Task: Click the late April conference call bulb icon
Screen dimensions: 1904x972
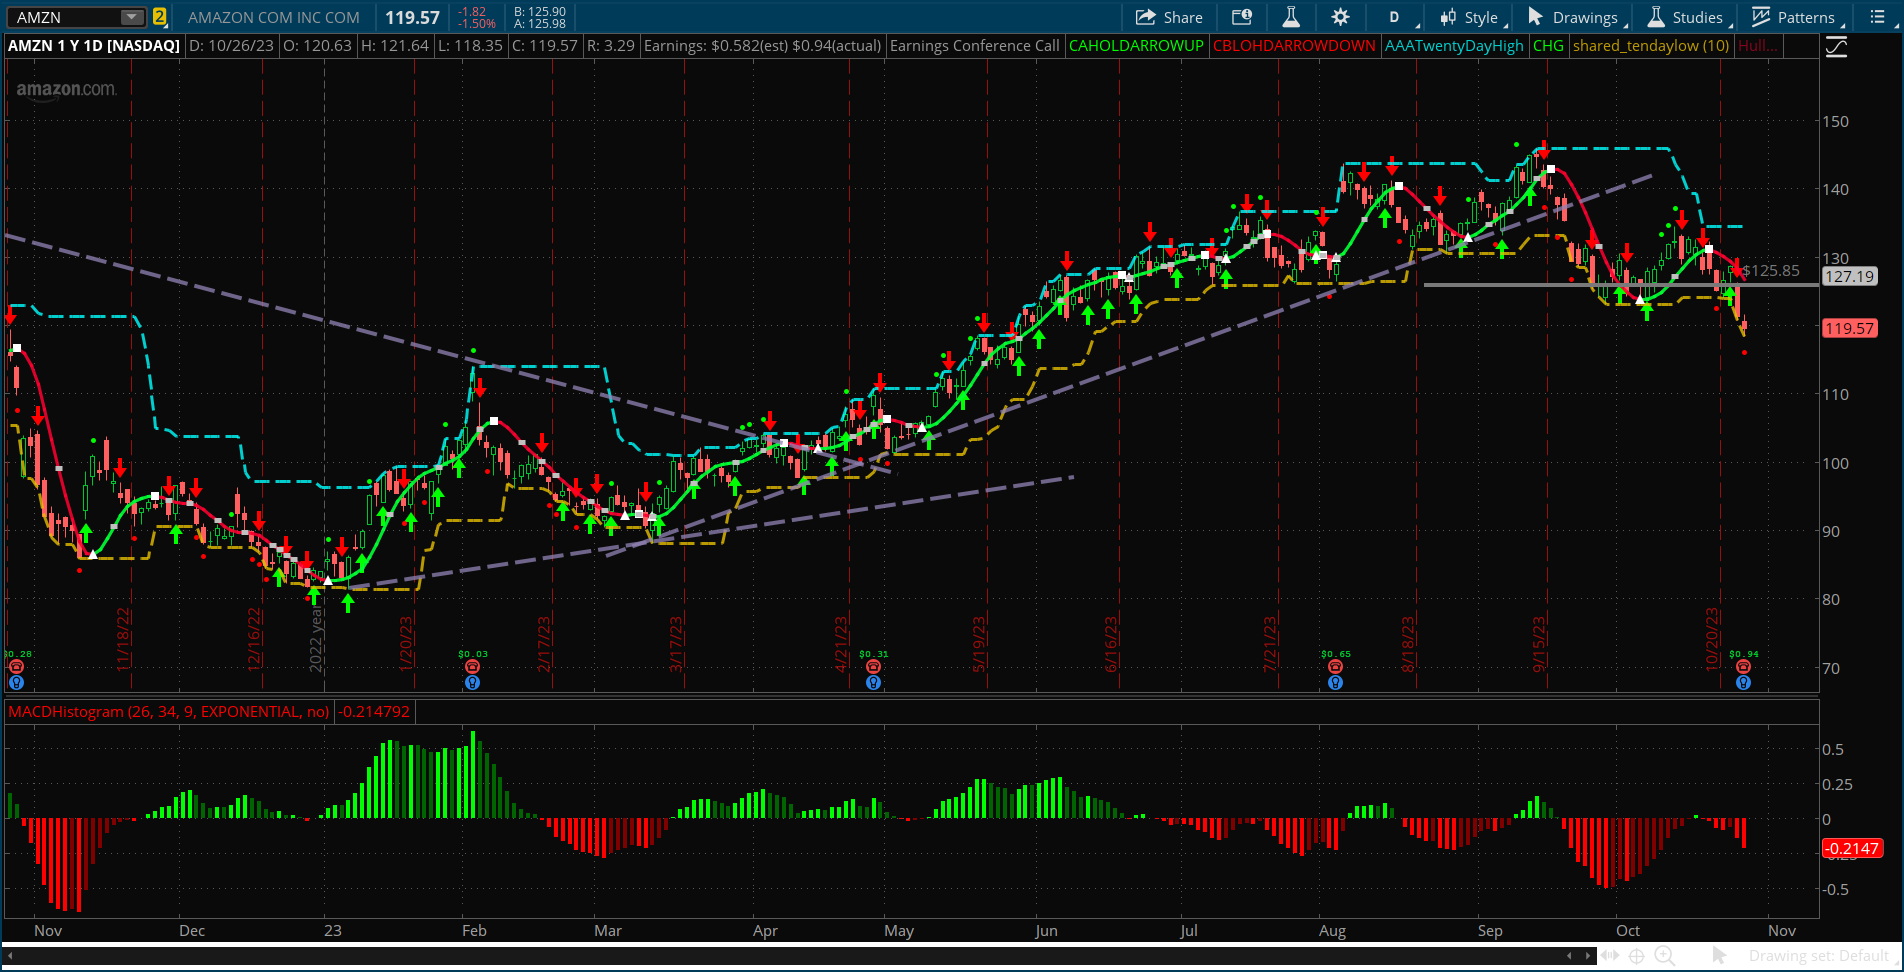Action: coord(873,683)
